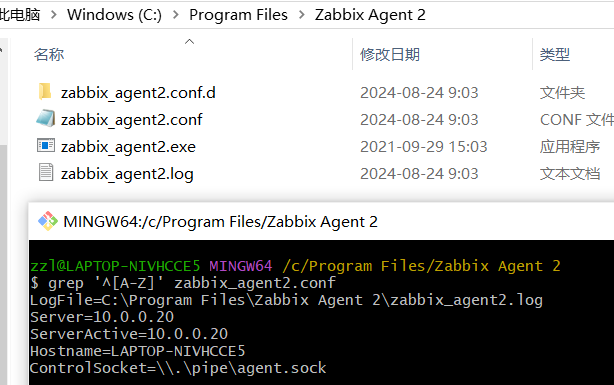
Task: Expand the chevron after Windows (C:) breadcrumb
Action: [x=176, y=15]
